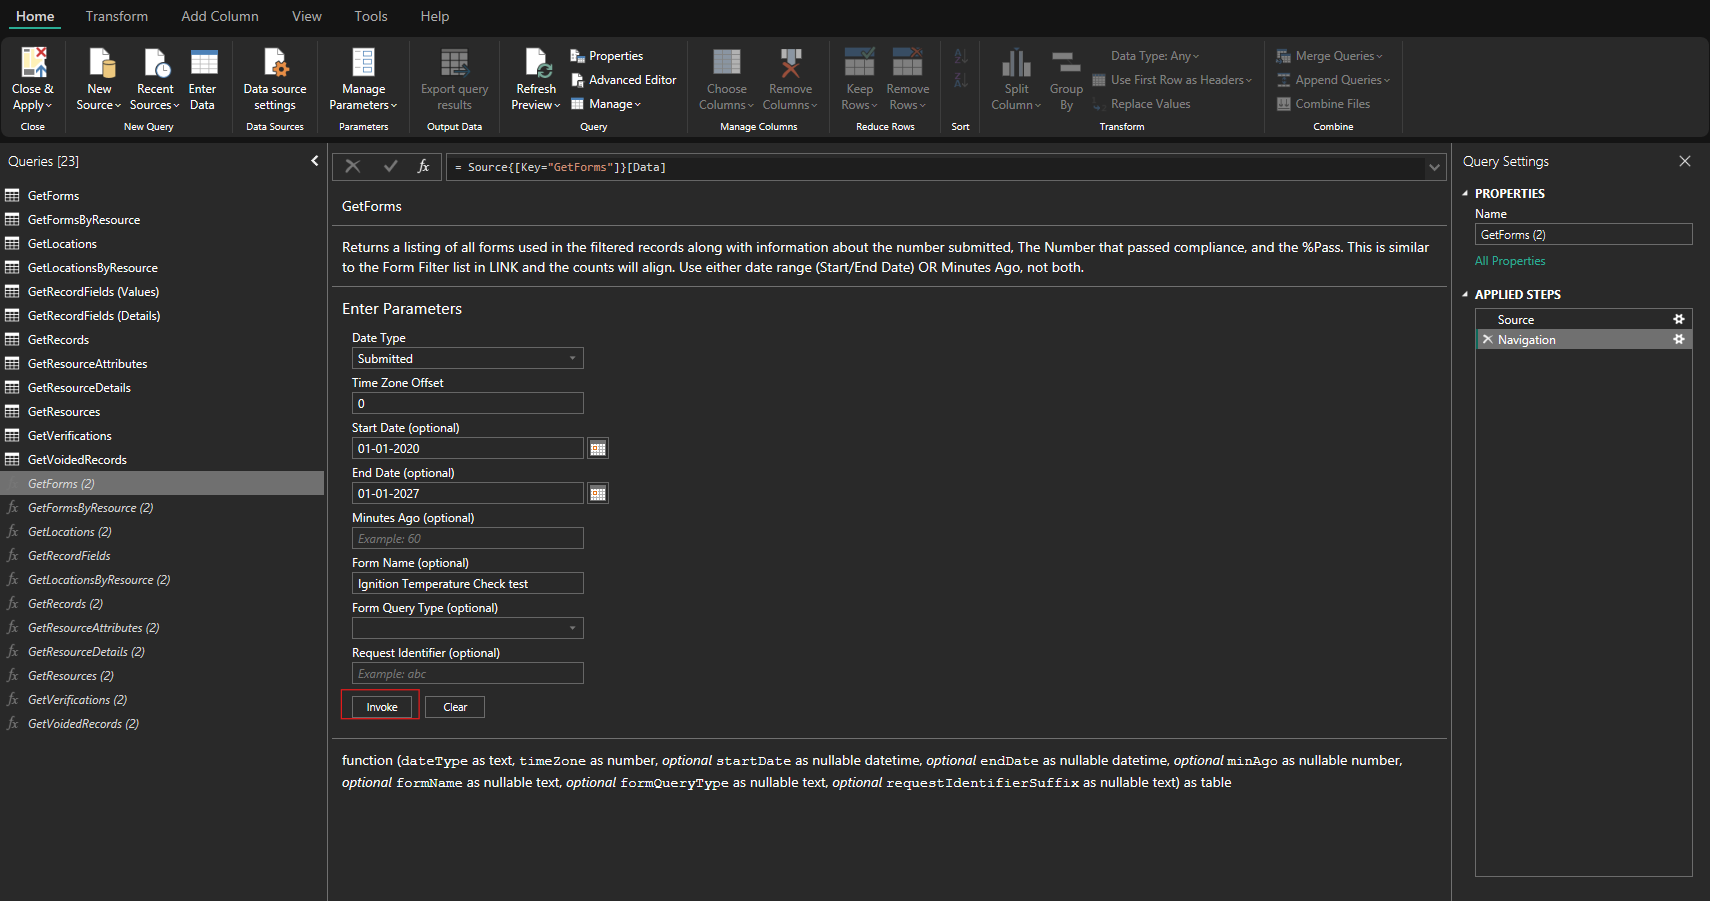Screen dimensions: 1710x901
Task: Delete the Navigation applied step
Action: [x=1487, y=340]
